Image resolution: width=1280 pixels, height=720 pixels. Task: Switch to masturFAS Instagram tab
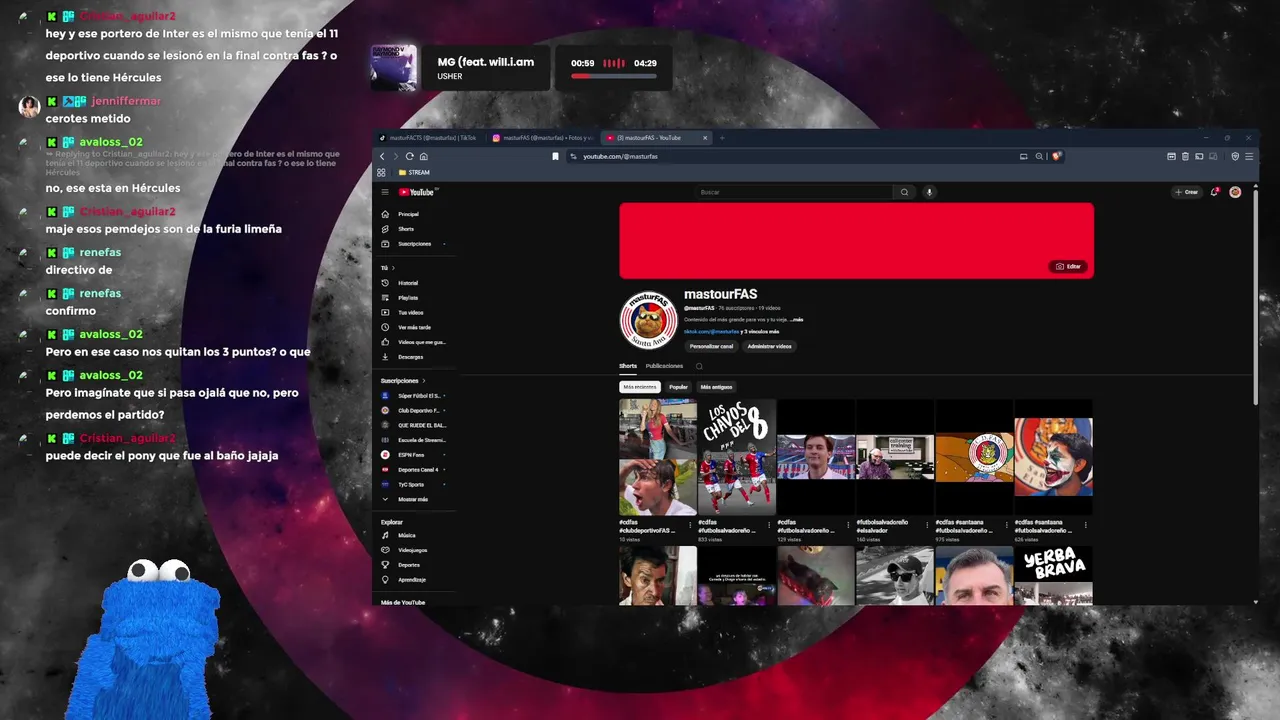pyautogui.click(x=543, y=138)
